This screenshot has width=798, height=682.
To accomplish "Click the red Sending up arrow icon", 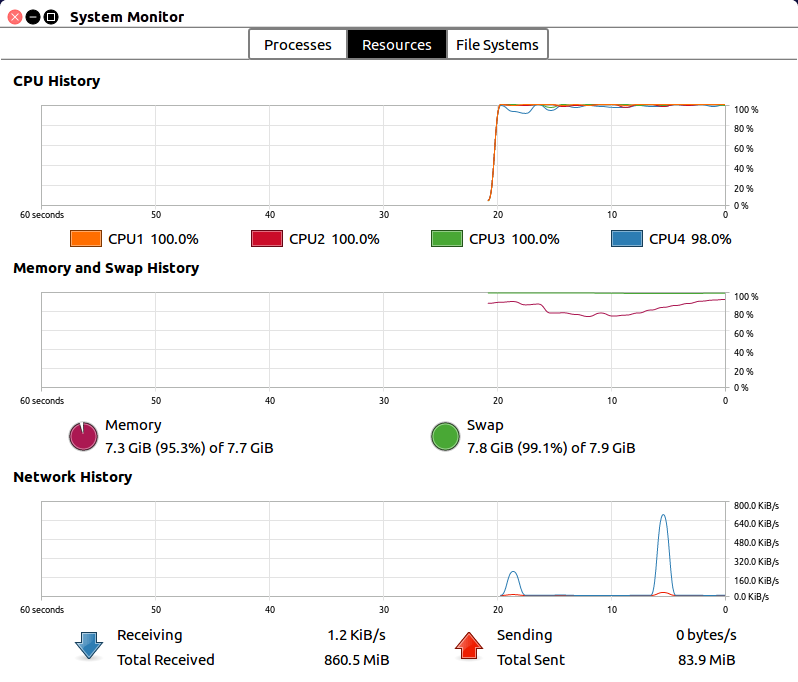I will click(468, 646).
